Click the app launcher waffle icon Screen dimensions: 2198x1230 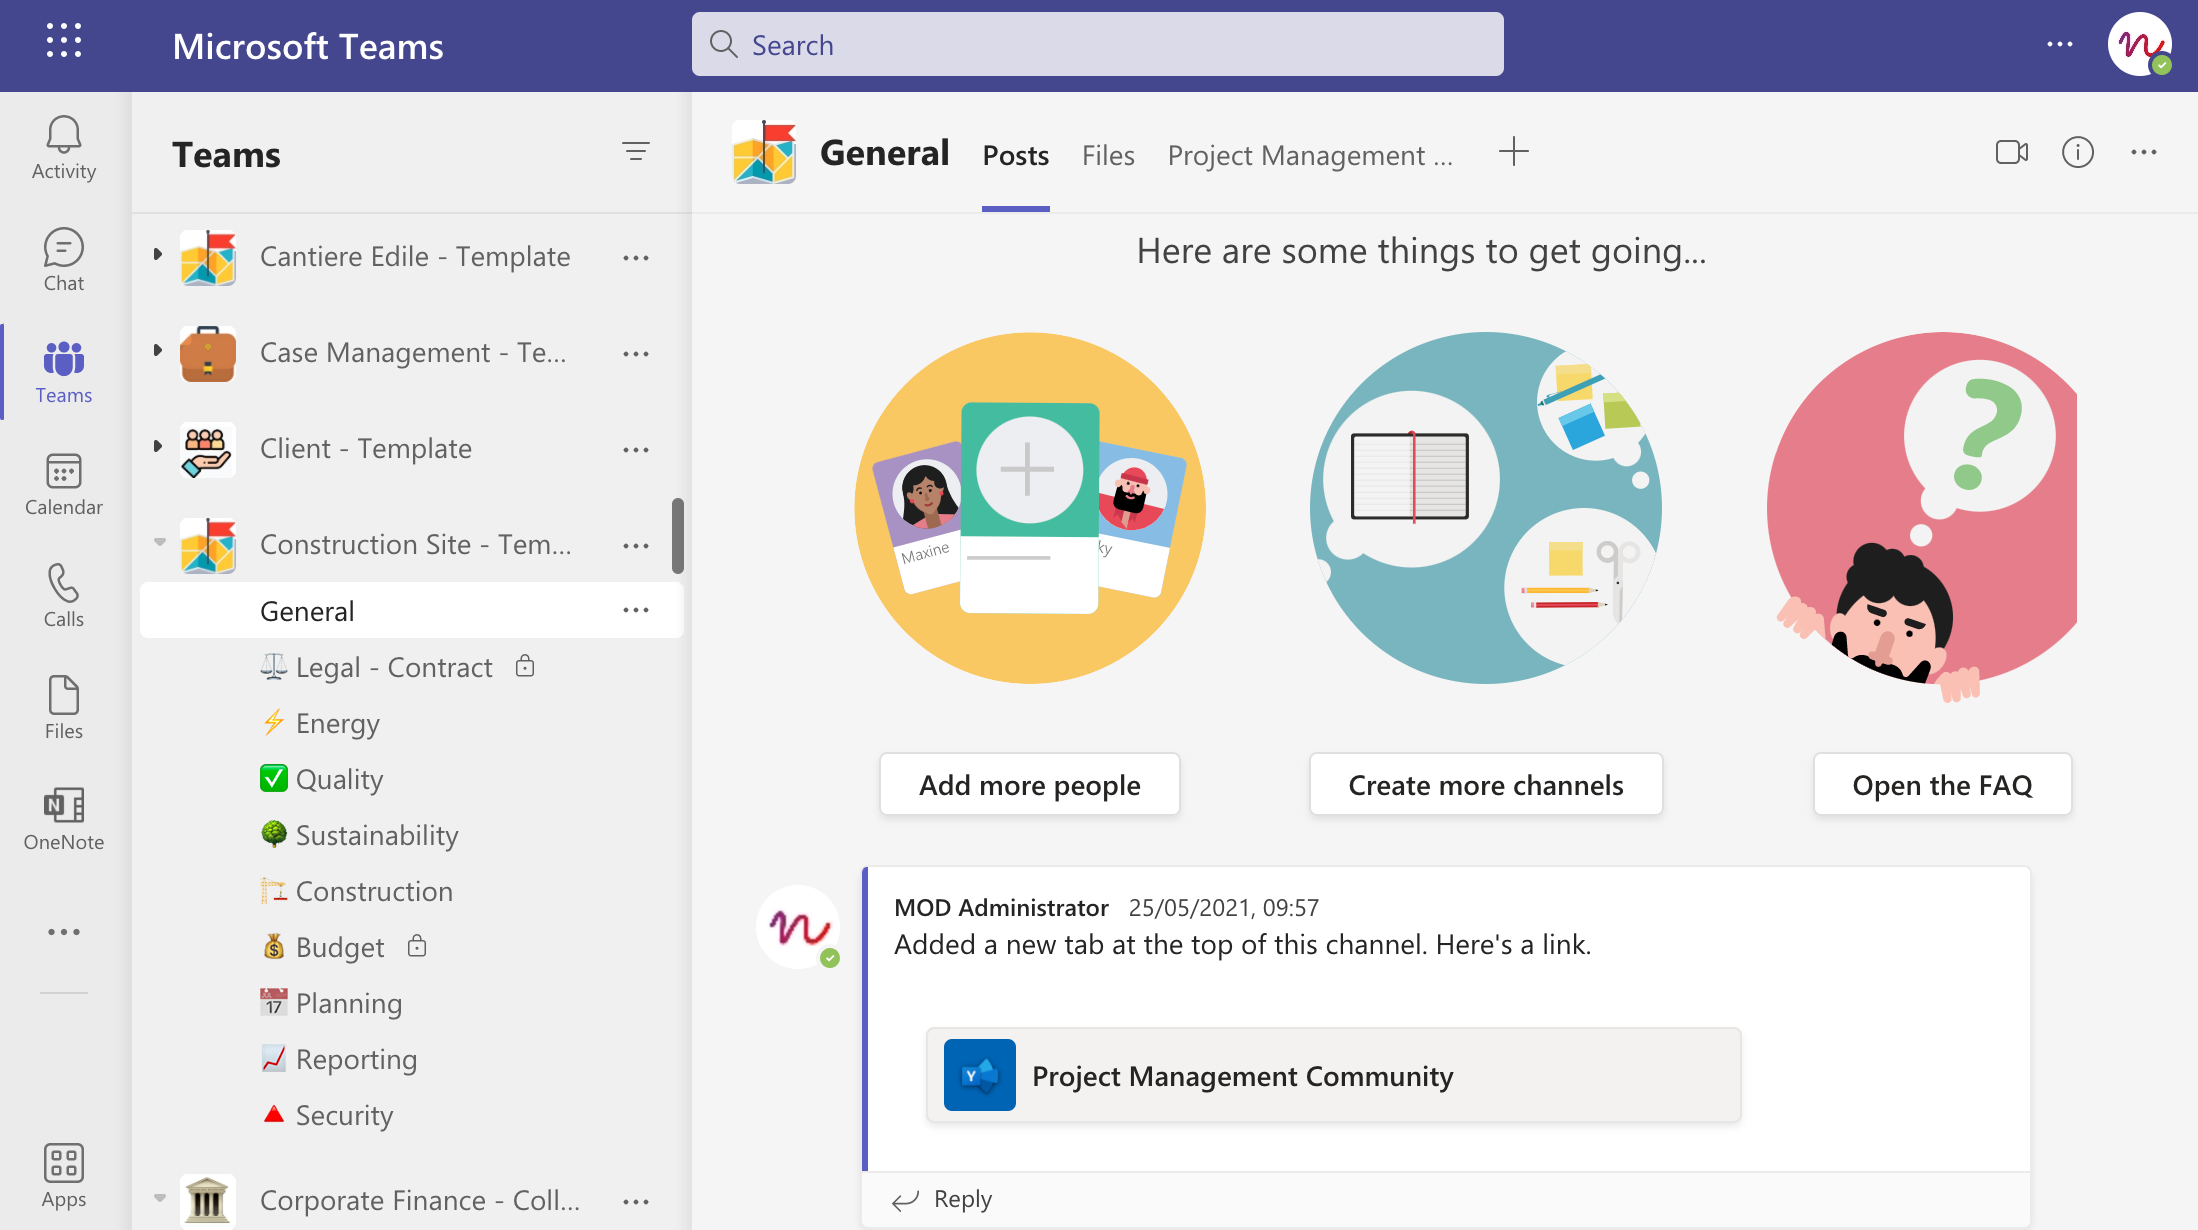(64, 41)
